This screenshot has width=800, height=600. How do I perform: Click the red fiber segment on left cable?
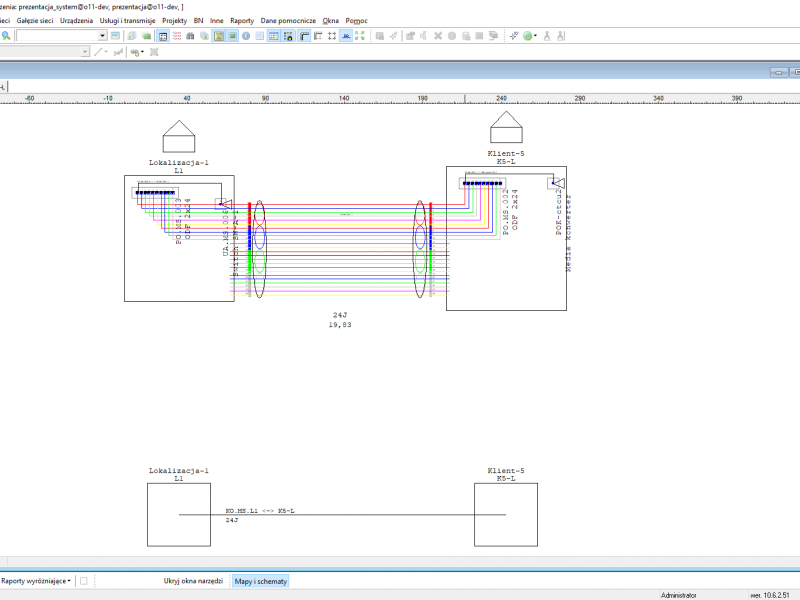(x=249, y=213)
